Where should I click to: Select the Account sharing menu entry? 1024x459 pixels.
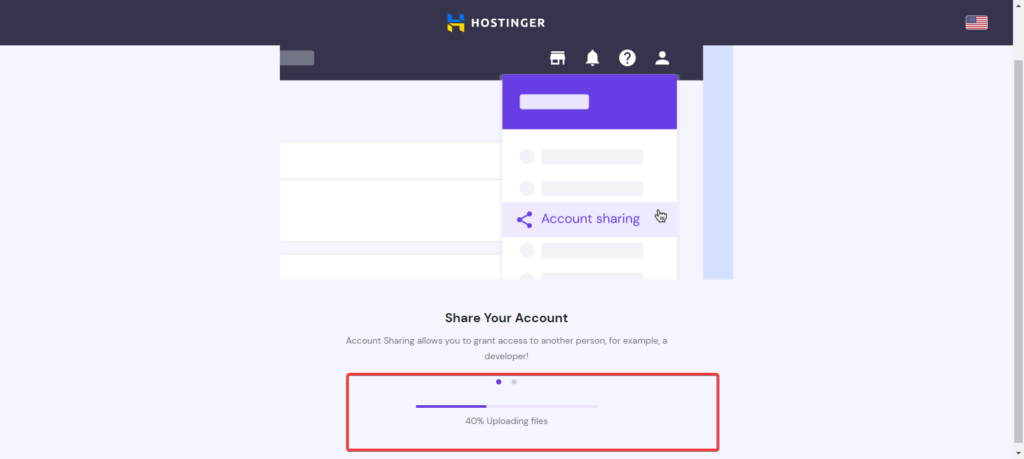pos(589,219)
